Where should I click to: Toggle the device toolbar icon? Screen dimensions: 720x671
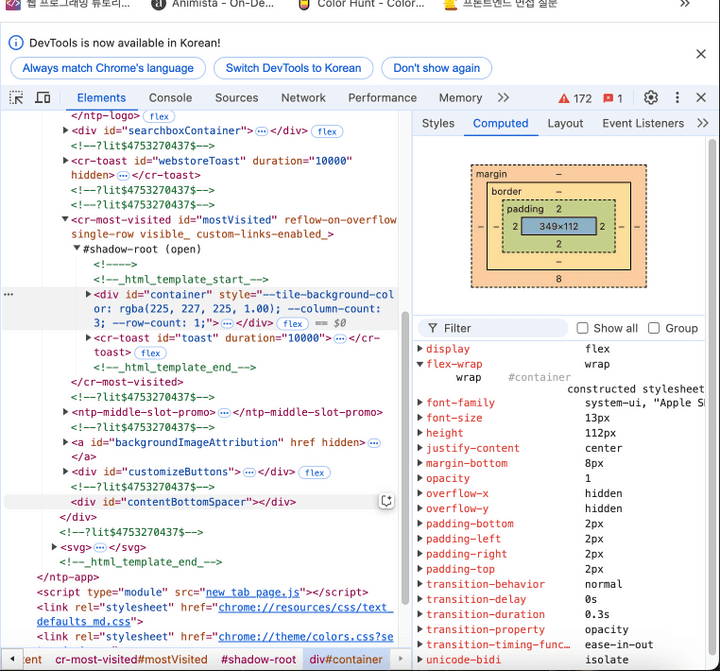(x=43, y=98)
